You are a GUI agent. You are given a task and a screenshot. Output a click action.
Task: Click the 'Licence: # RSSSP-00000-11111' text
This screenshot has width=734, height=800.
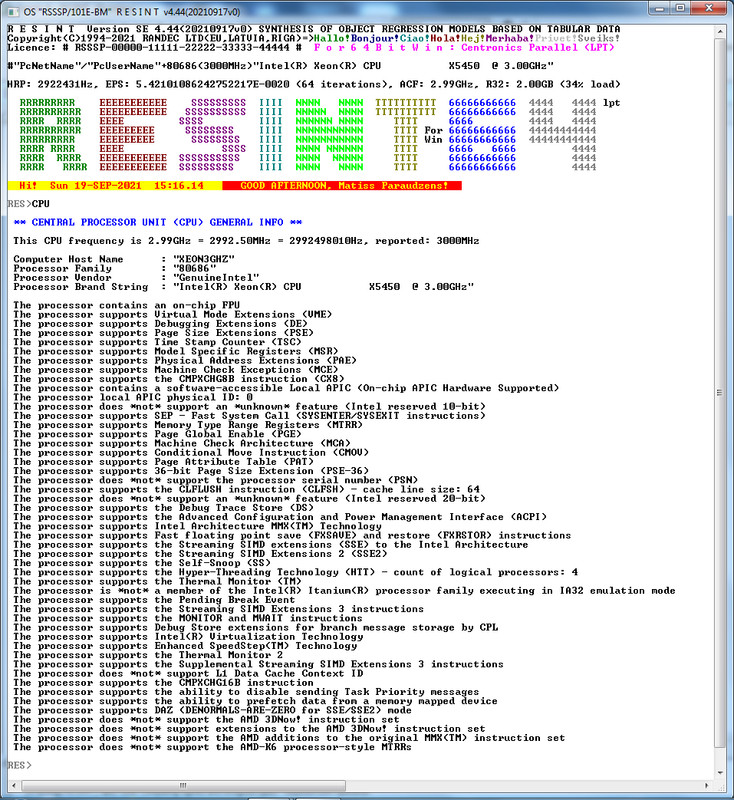pos(155,47)
